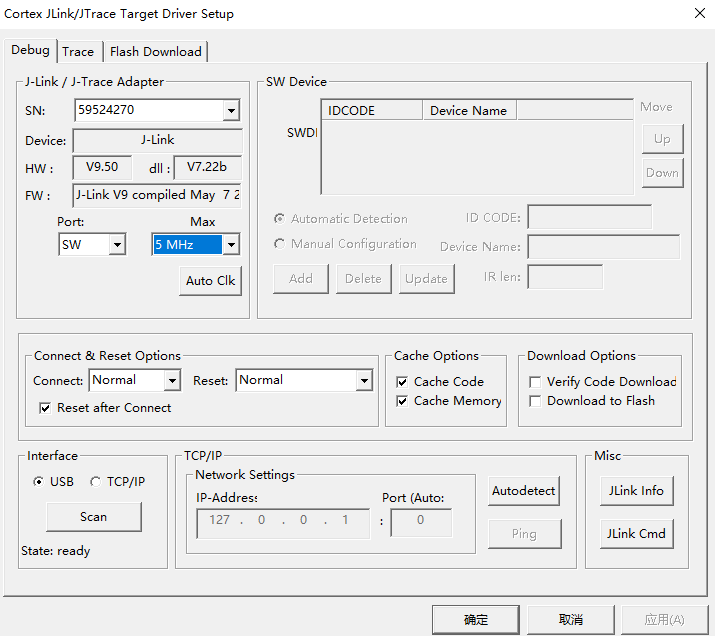
Task: Click the IP-Address field
Action: (x=283, y=524)
